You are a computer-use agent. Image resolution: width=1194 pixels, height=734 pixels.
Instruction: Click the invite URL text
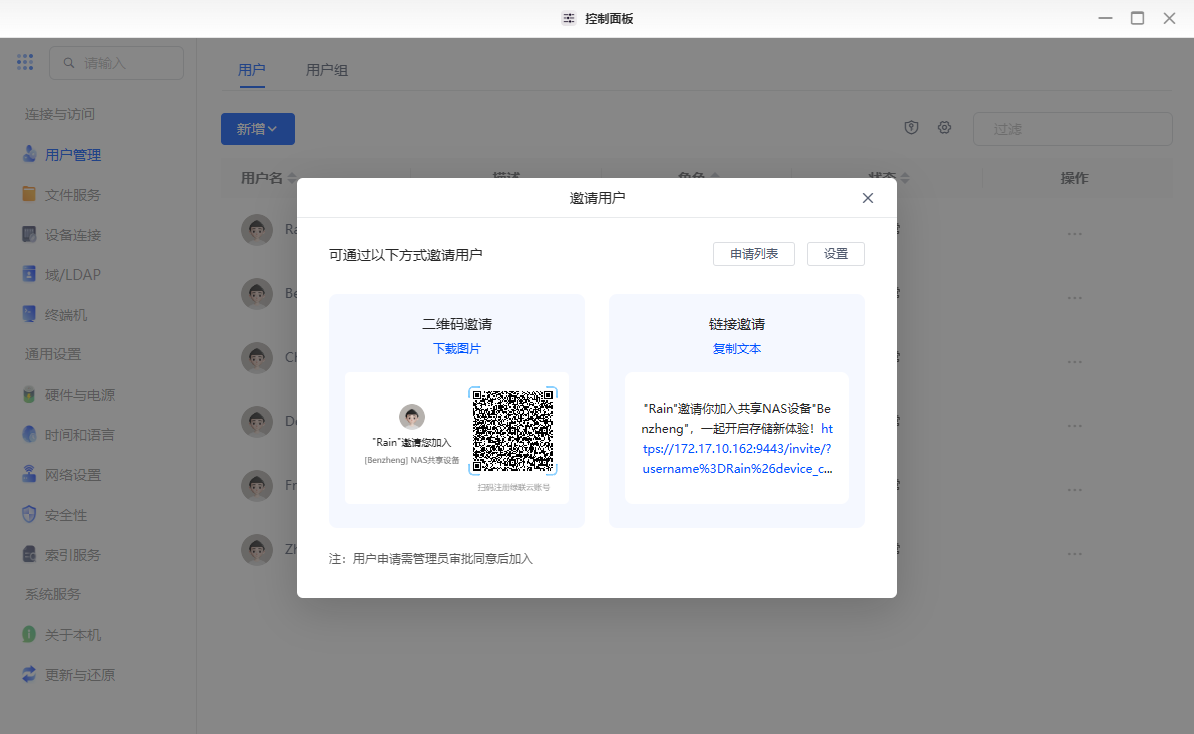tap(737, 448)
